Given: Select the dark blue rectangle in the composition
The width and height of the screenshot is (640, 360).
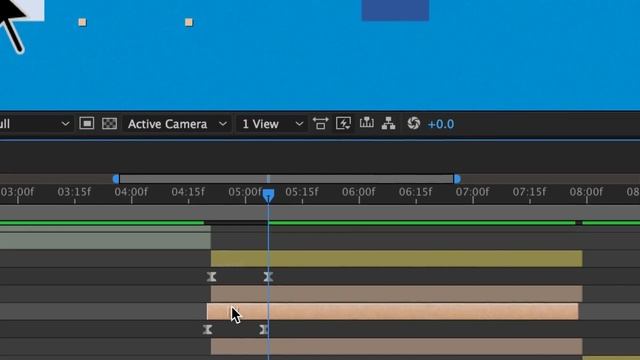Looking at the screenshot, I should (395, 10).
